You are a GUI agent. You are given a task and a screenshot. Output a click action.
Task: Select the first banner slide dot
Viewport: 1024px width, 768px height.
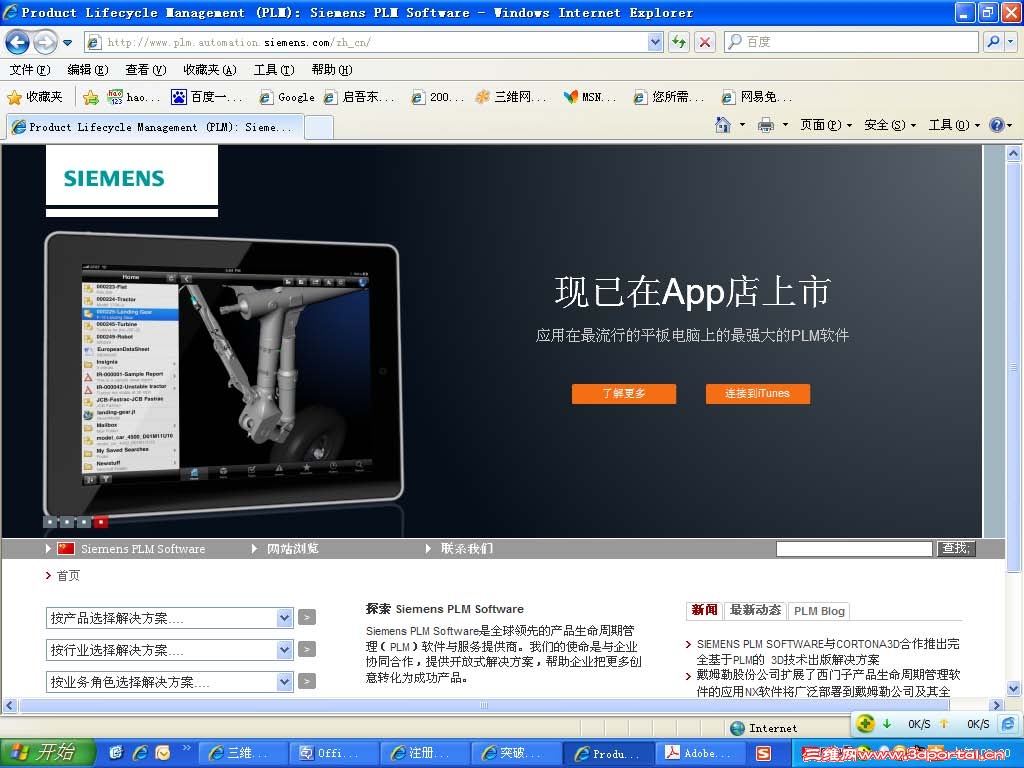tap(50, 522)
